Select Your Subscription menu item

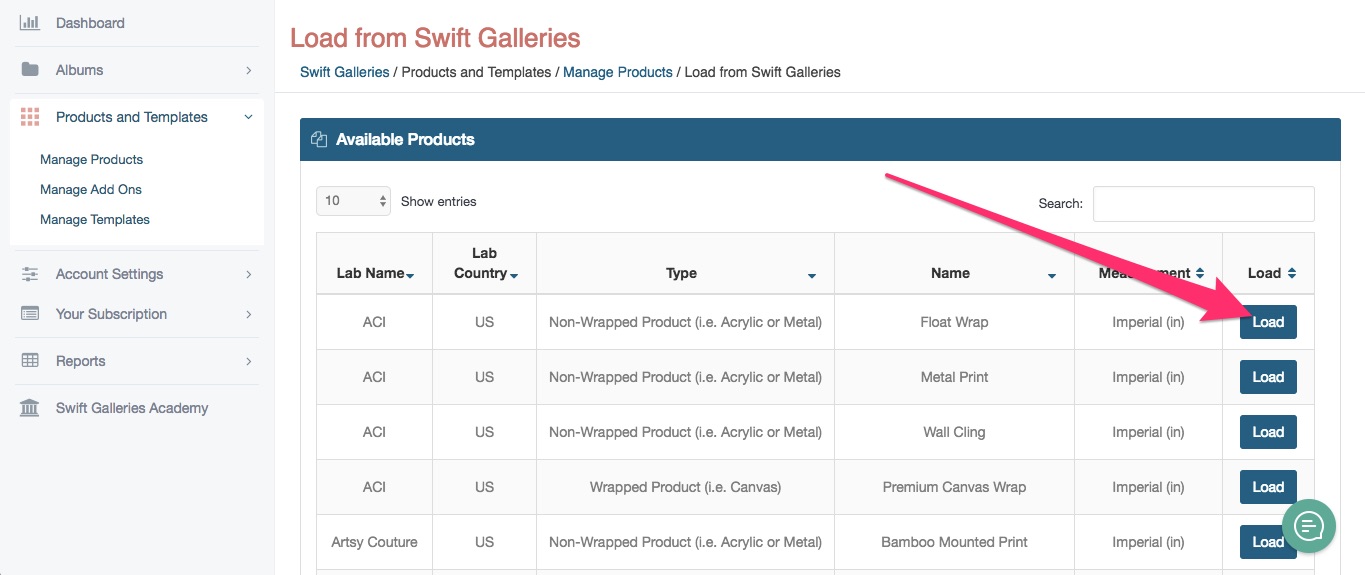[x=111, y=314]
